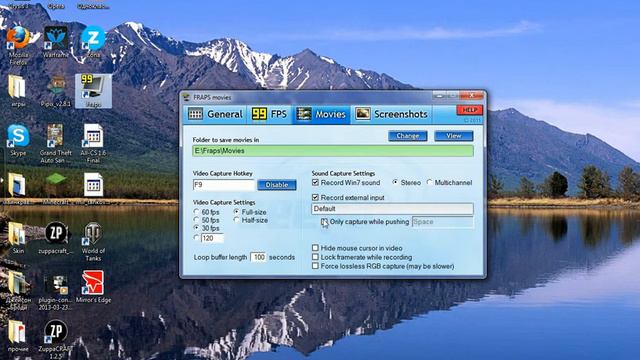Image resolution: width=640 pixels, height=360 pixels.
Task: Choose Full-size video capture
Action: (236, 212)
